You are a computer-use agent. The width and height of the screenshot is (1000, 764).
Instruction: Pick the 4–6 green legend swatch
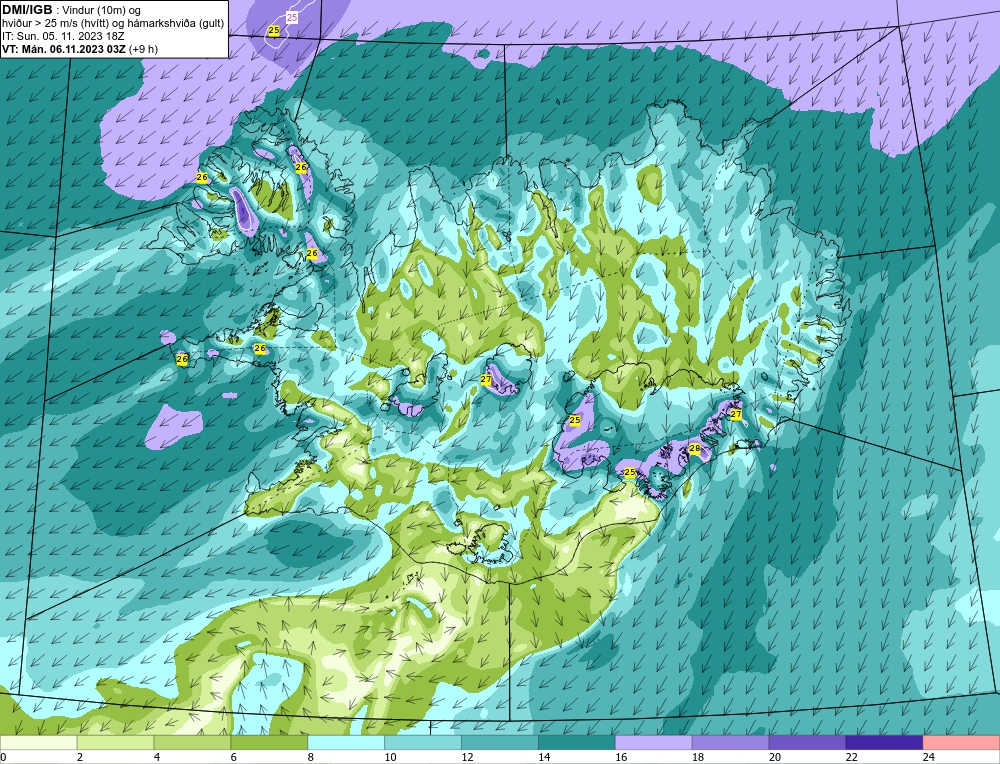point(192,743)
